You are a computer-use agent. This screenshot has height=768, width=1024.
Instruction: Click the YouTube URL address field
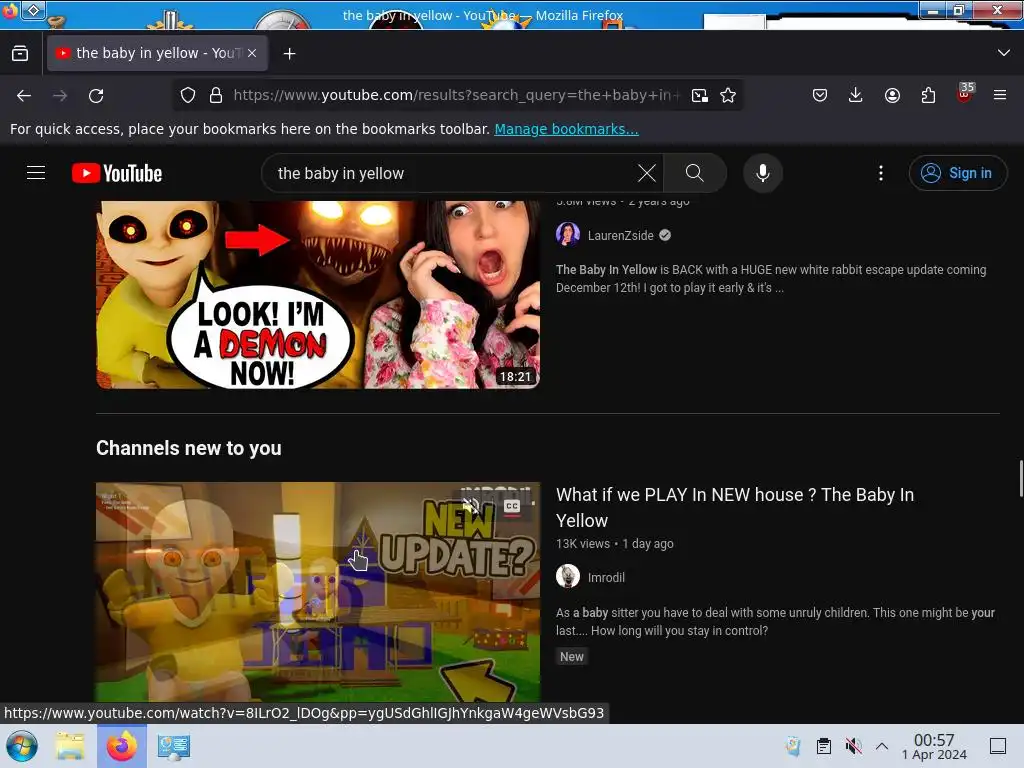pyautogui.click(x=456, y=95)
